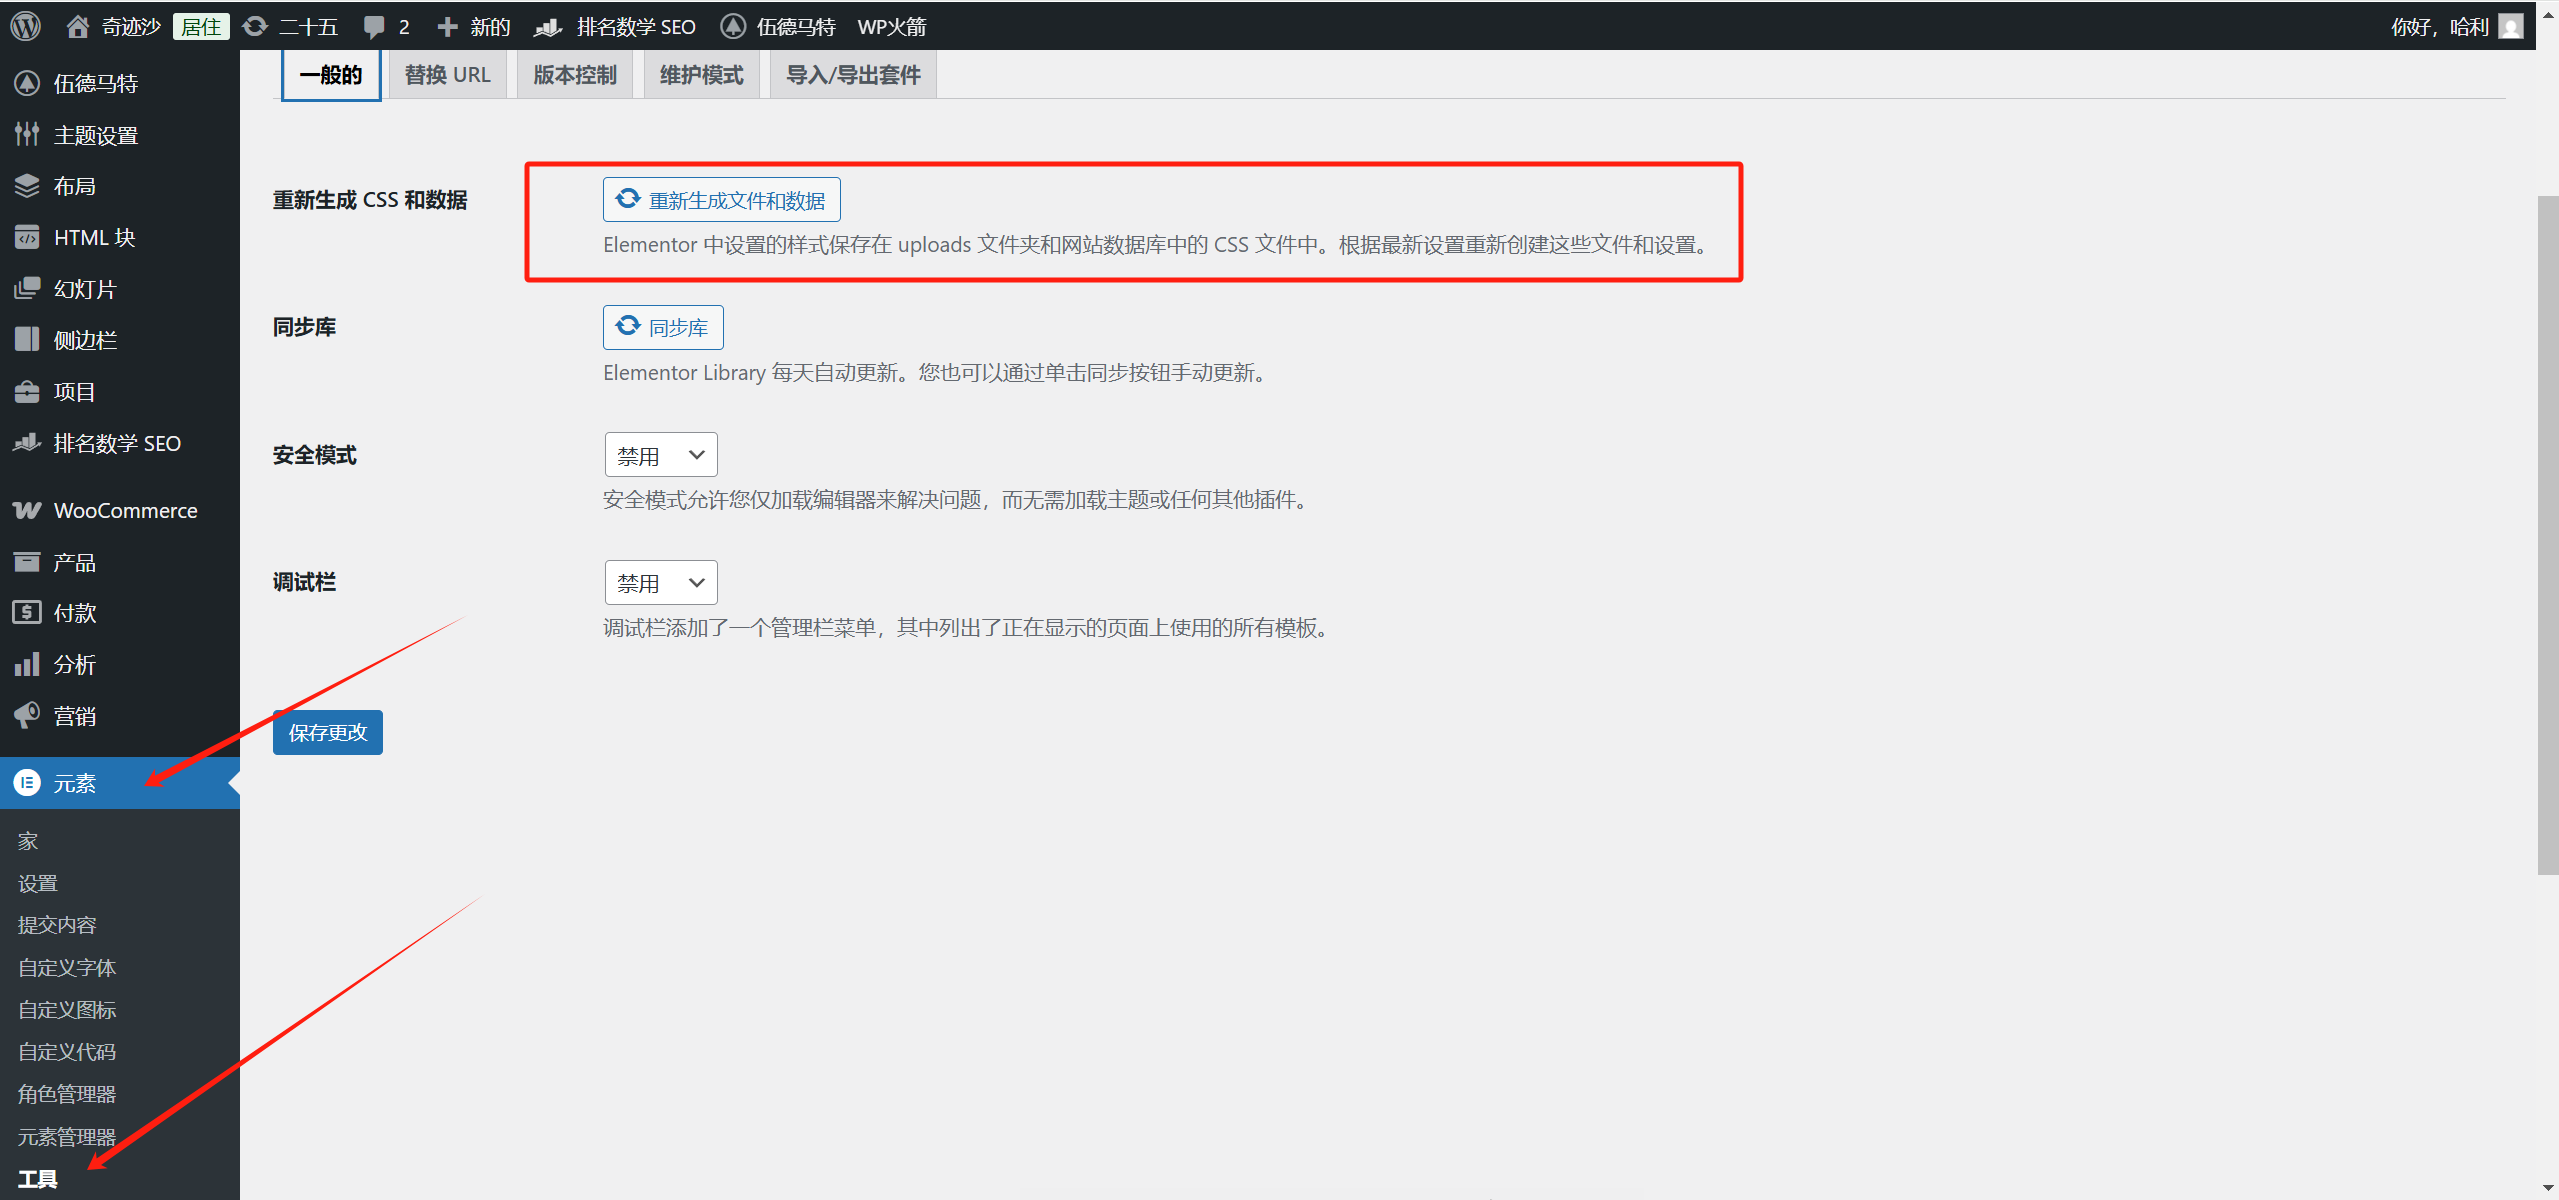Open 自定义字体 in the 元素 submenu
This screenshot has width=2559, height=1200.
pyautogui.click(x=67, y=967)
